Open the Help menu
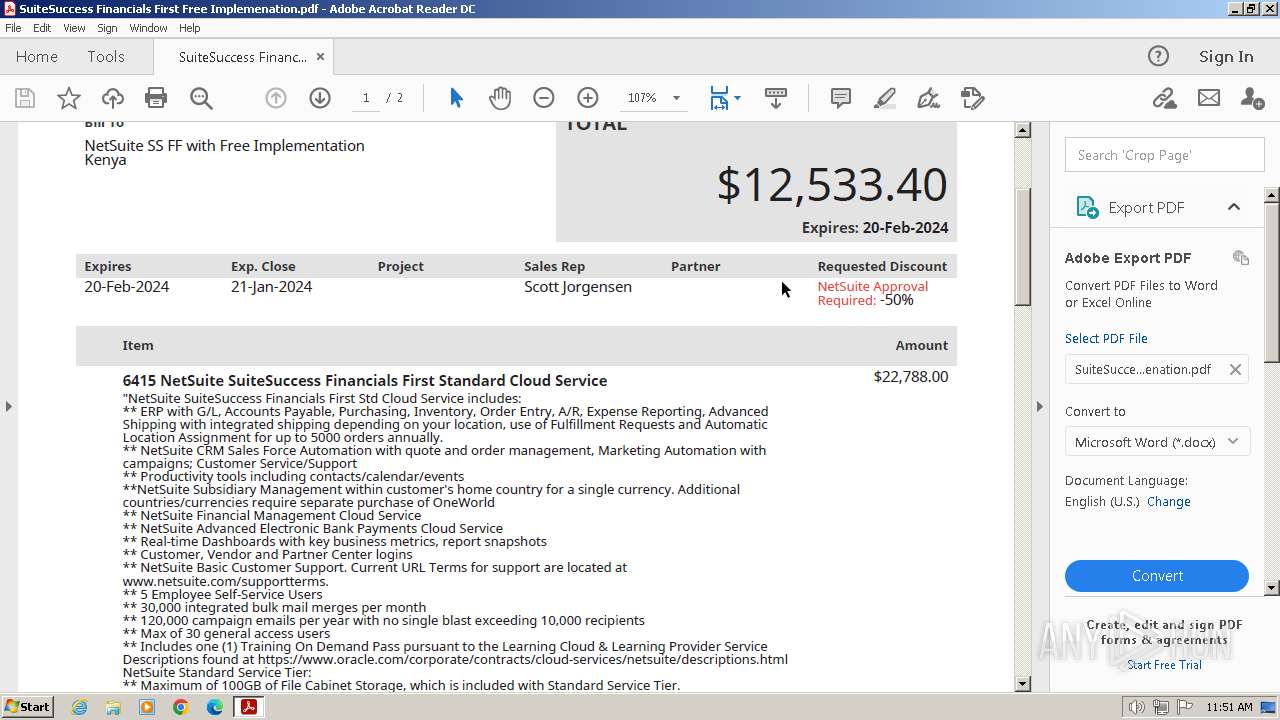 [189, 28]
